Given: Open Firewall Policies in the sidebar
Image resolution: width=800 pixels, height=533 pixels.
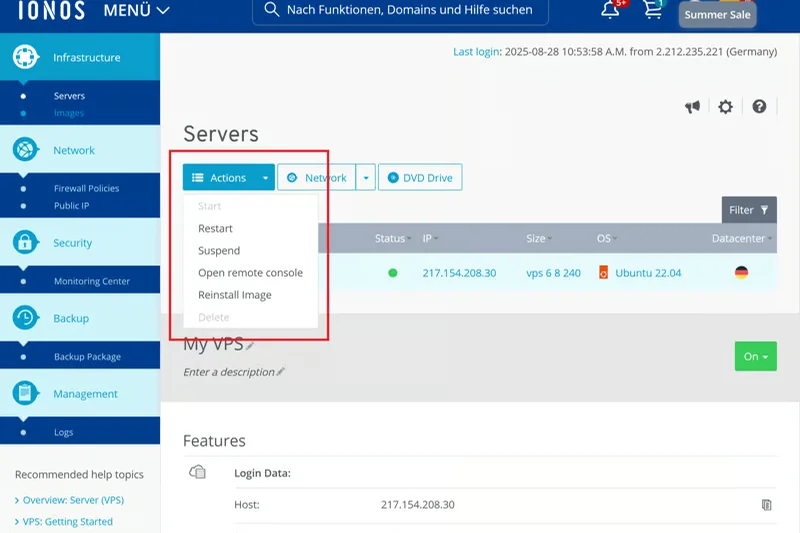Looking at the screenshot, I should (x=86, y=188).
